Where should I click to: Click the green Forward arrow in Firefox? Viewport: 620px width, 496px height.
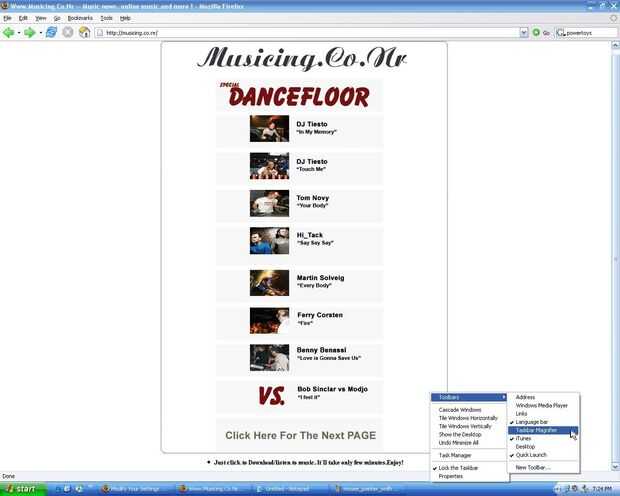30,32
